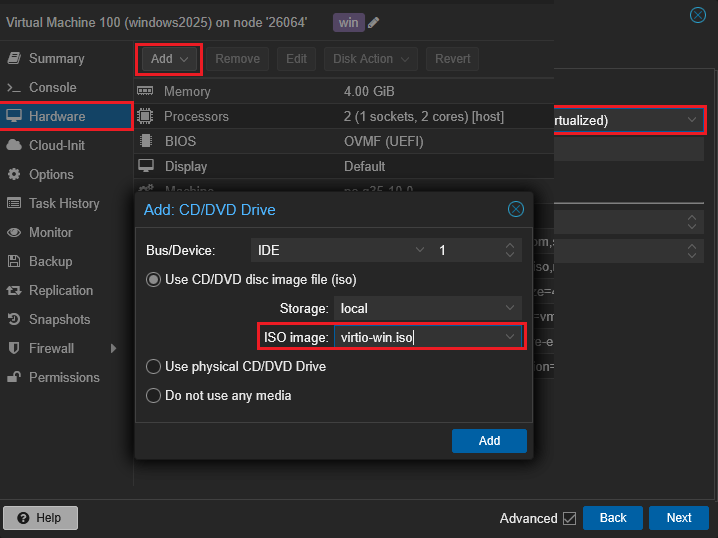Select Use physical CD/DVD Drive option
Screen dimensions: 718x538
154,366
